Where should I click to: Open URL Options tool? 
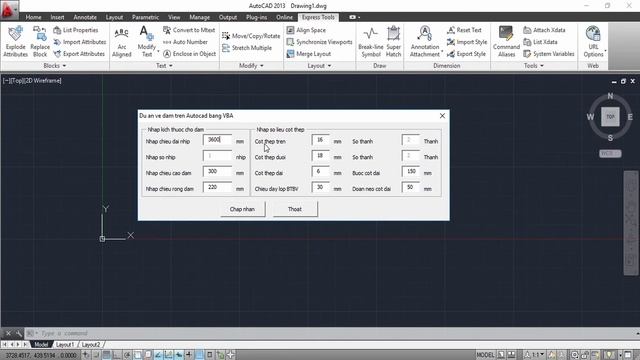[x=593, y=42]
